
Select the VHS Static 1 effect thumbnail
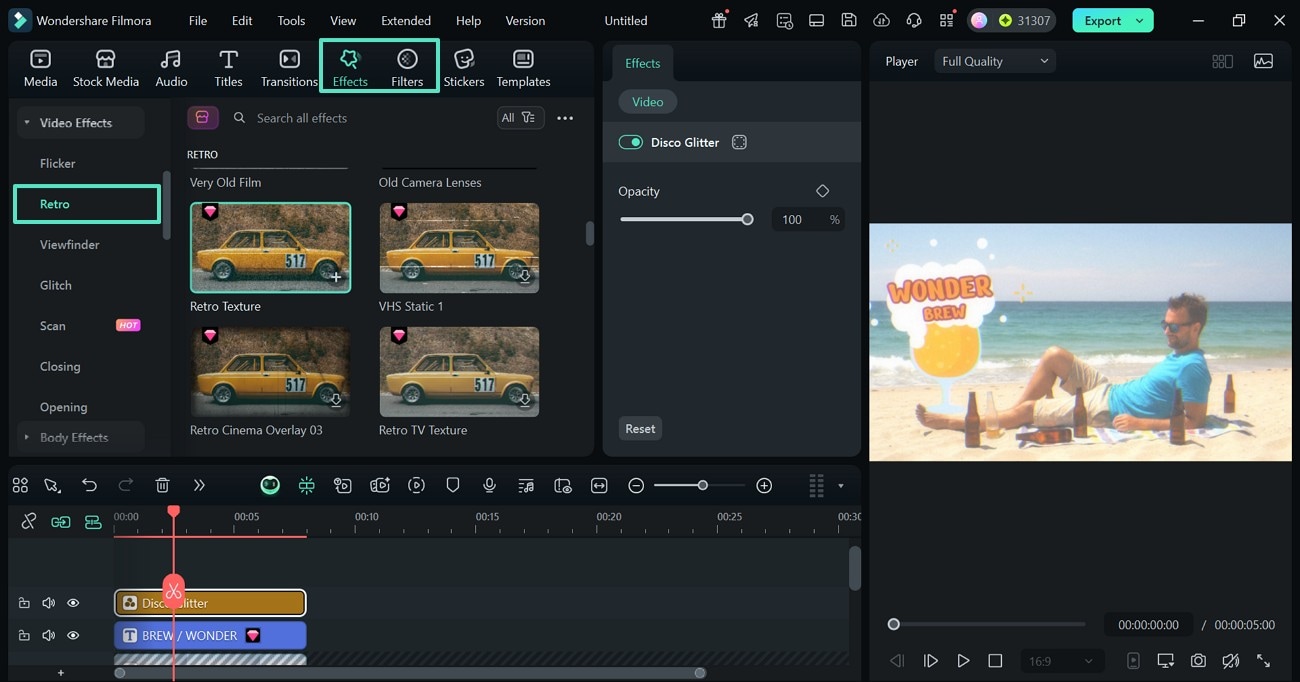pos(459,247)
